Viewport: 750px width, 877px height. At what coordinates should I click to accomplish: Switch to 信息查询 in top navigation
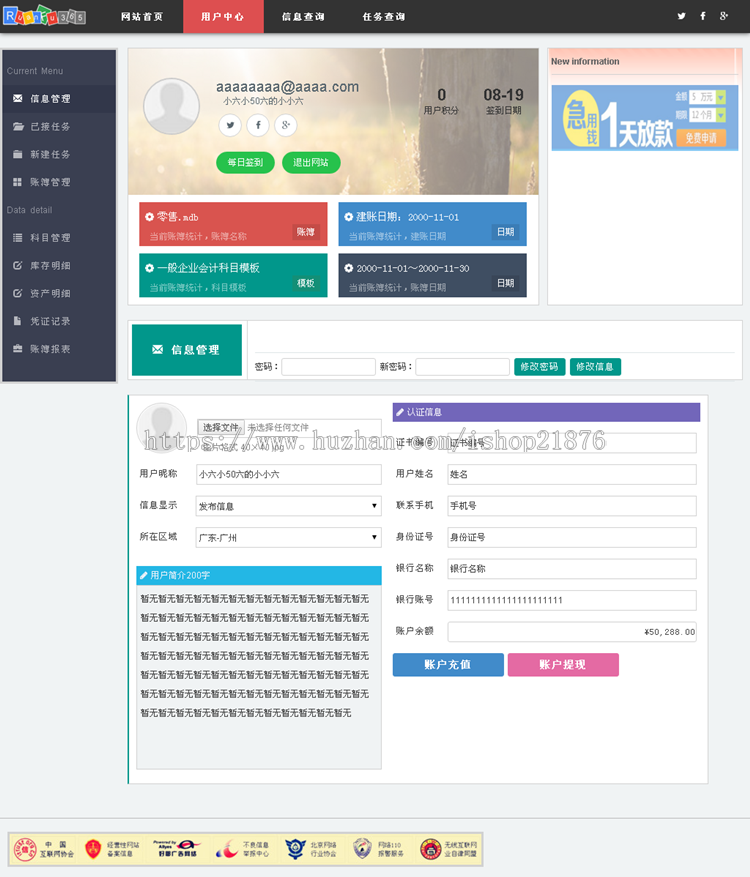point(302,17)
